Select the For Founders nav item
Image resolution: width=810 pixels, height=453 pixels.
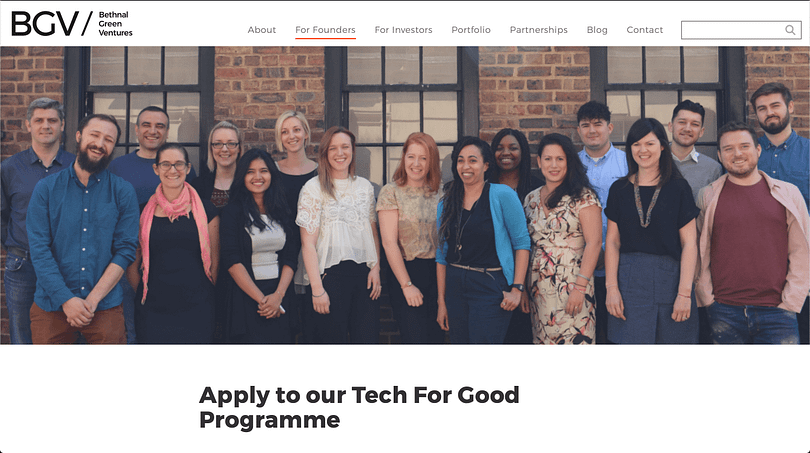325,30
